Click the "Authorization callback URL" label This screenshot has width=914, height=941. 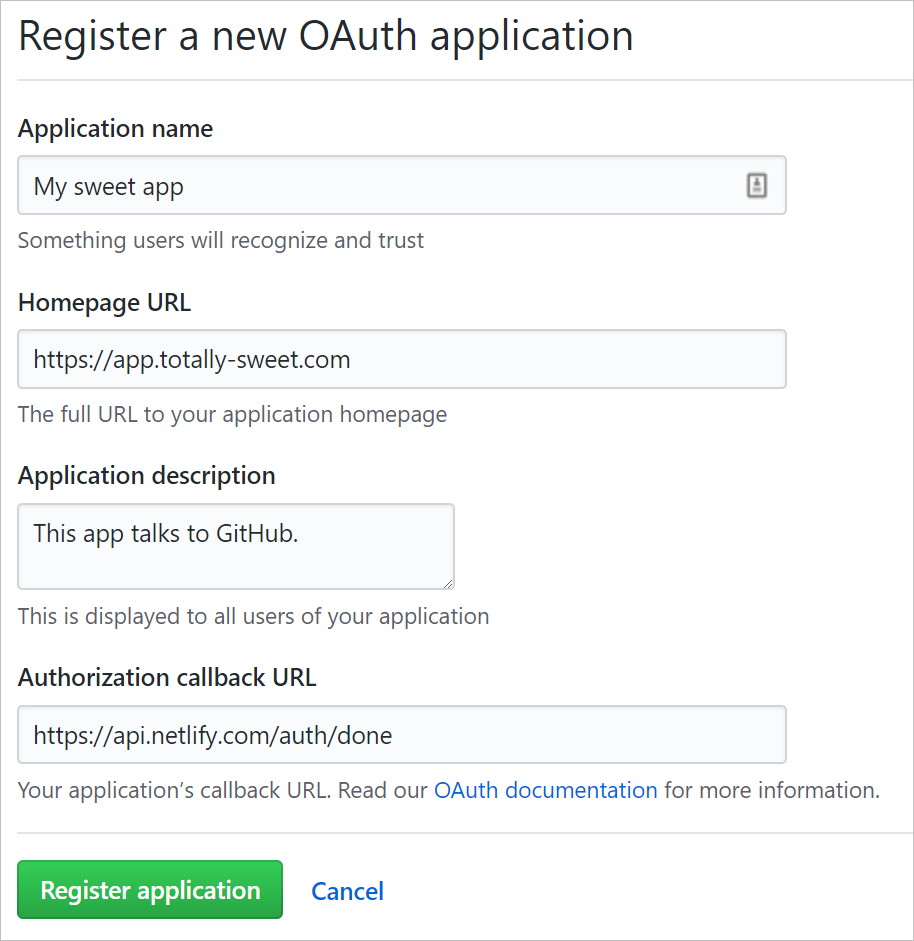[x=167, y=677]
